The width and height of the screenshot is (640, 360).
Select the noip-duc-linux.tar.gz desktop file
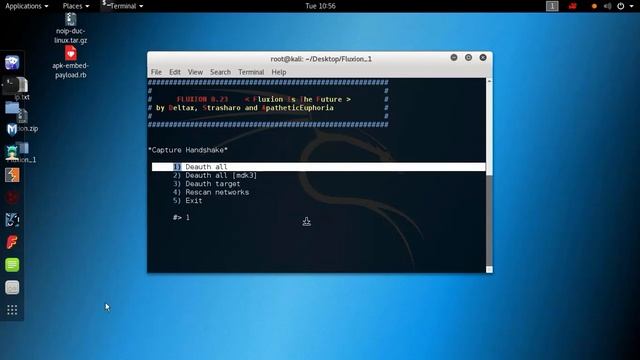click(71, 28)
